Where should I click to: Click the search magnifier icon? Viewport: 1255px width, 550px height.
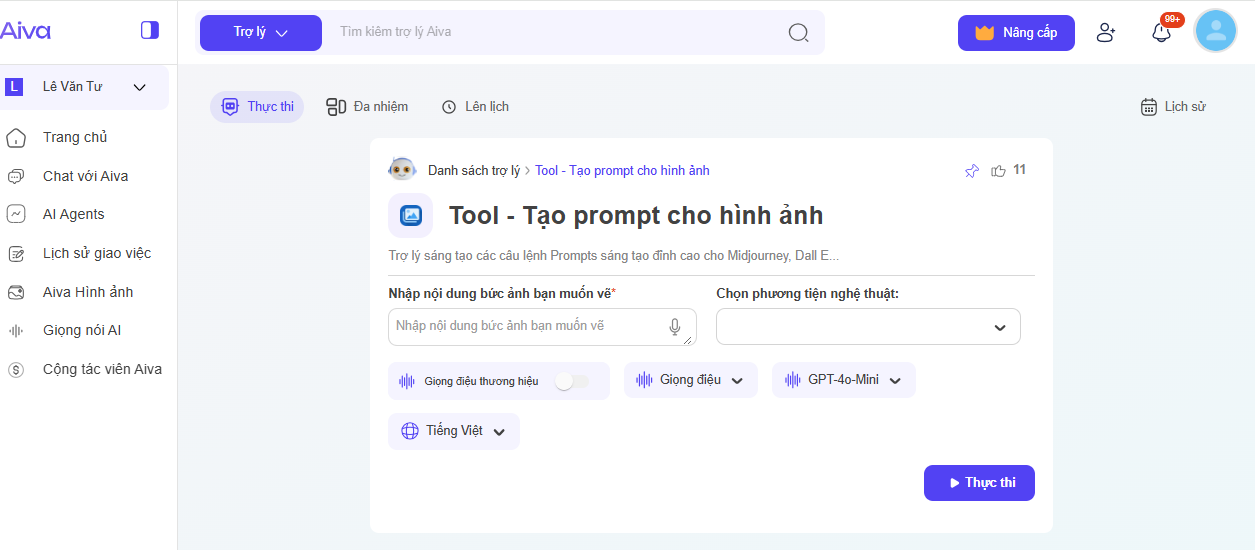pos(798,33)
